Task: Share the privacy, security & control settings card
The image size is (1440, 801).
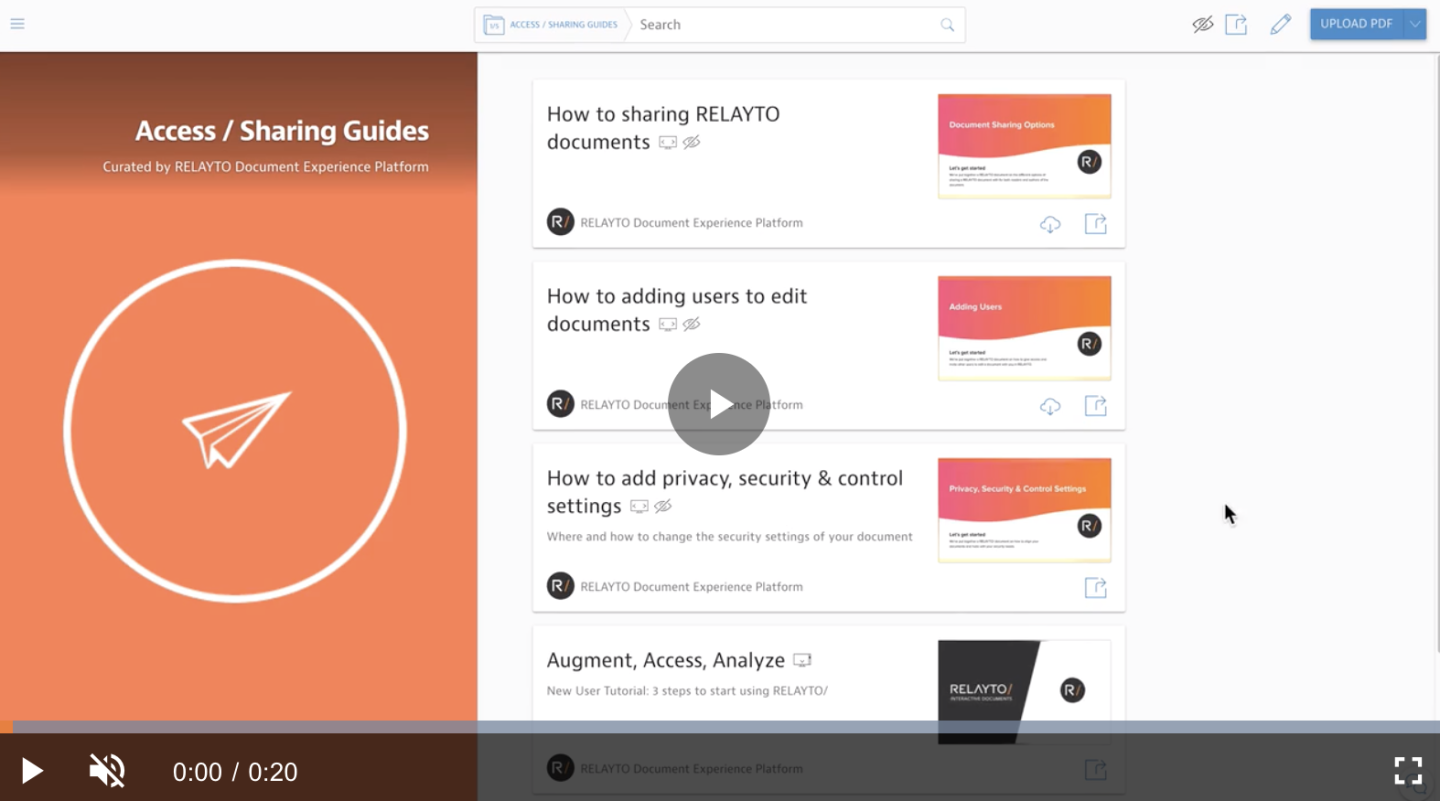Action: (1096, 588)
